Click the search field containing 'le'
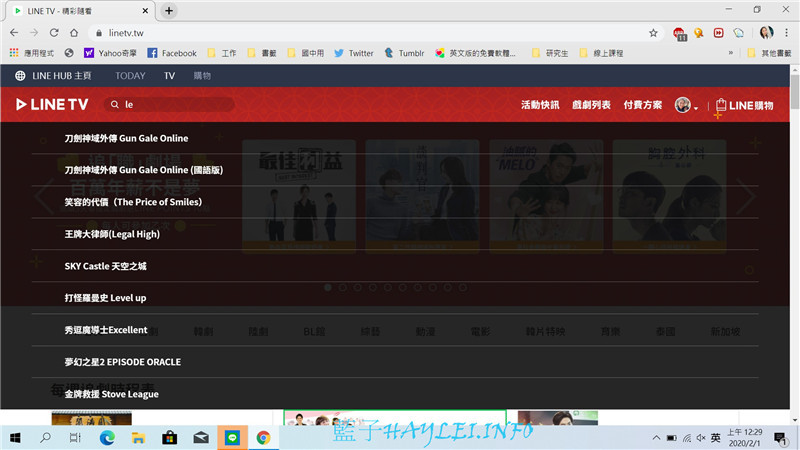 (x=169, y=105)
